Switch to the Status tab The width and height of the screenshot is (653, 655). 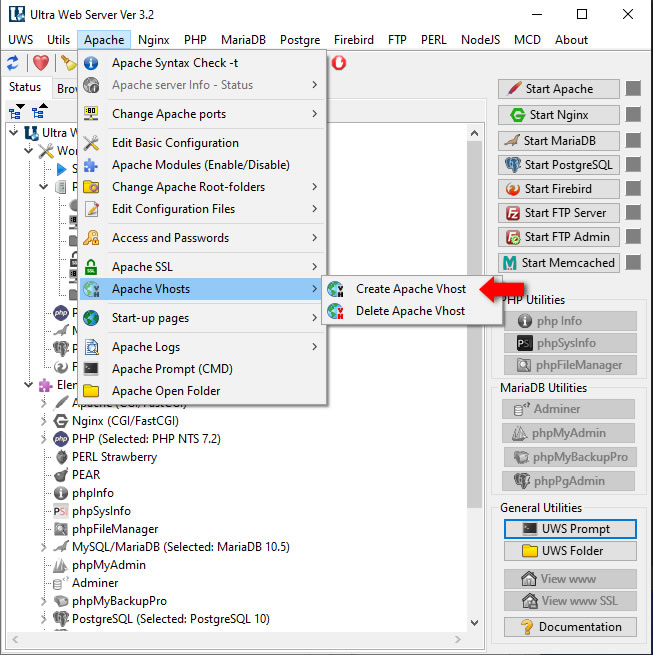[x=25, y=87]
